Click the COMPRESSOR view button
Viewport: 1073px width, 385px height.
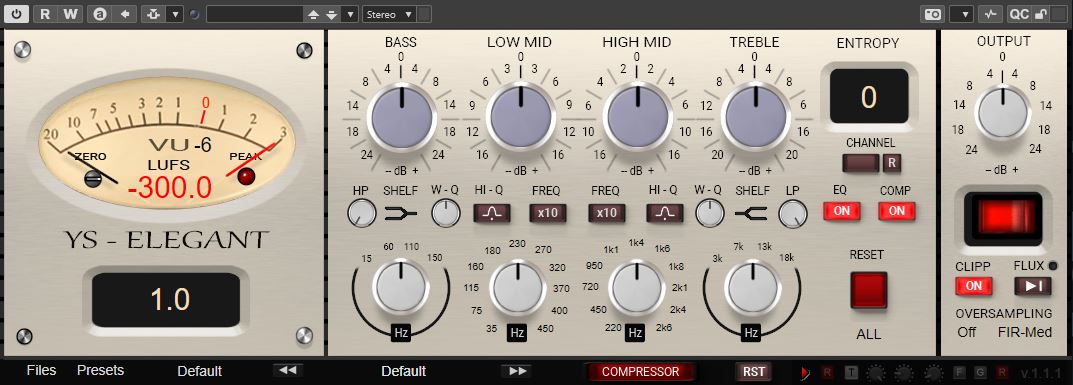coord(640,372)
